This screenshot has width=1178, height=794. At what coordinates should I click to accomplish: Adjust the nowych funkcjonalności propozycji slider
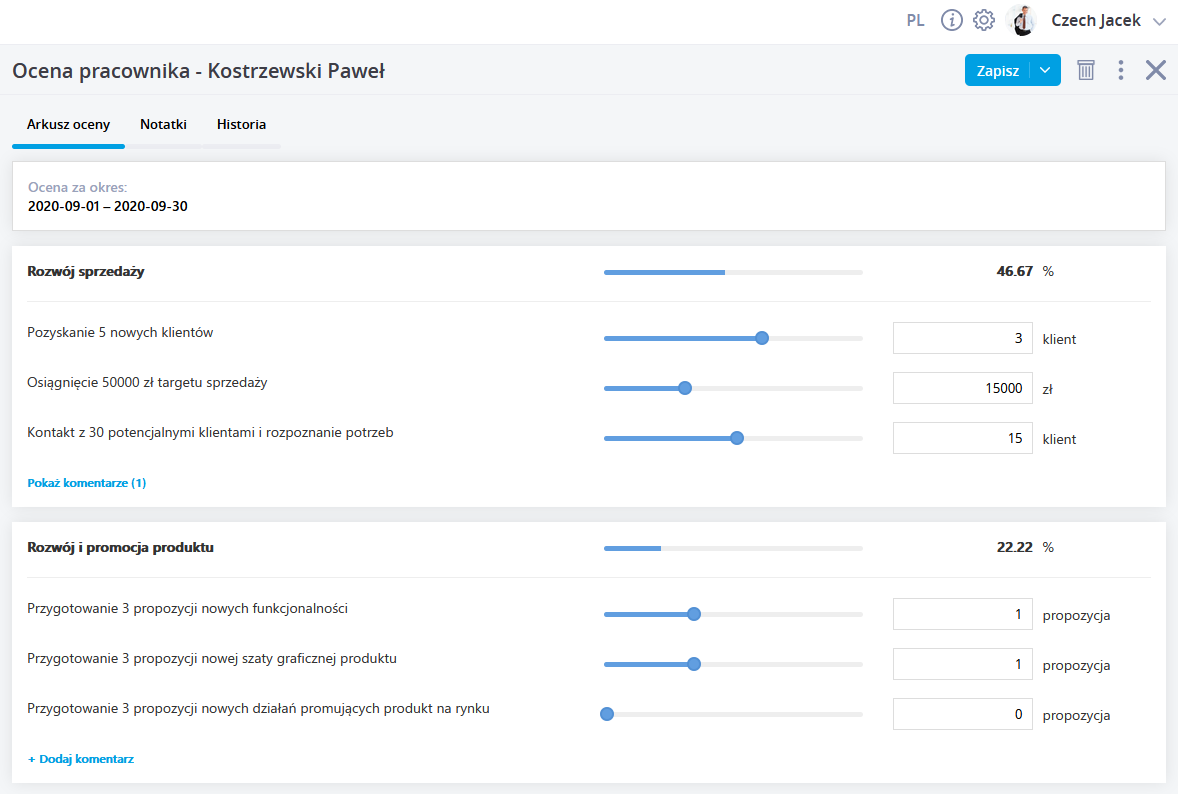733,614
